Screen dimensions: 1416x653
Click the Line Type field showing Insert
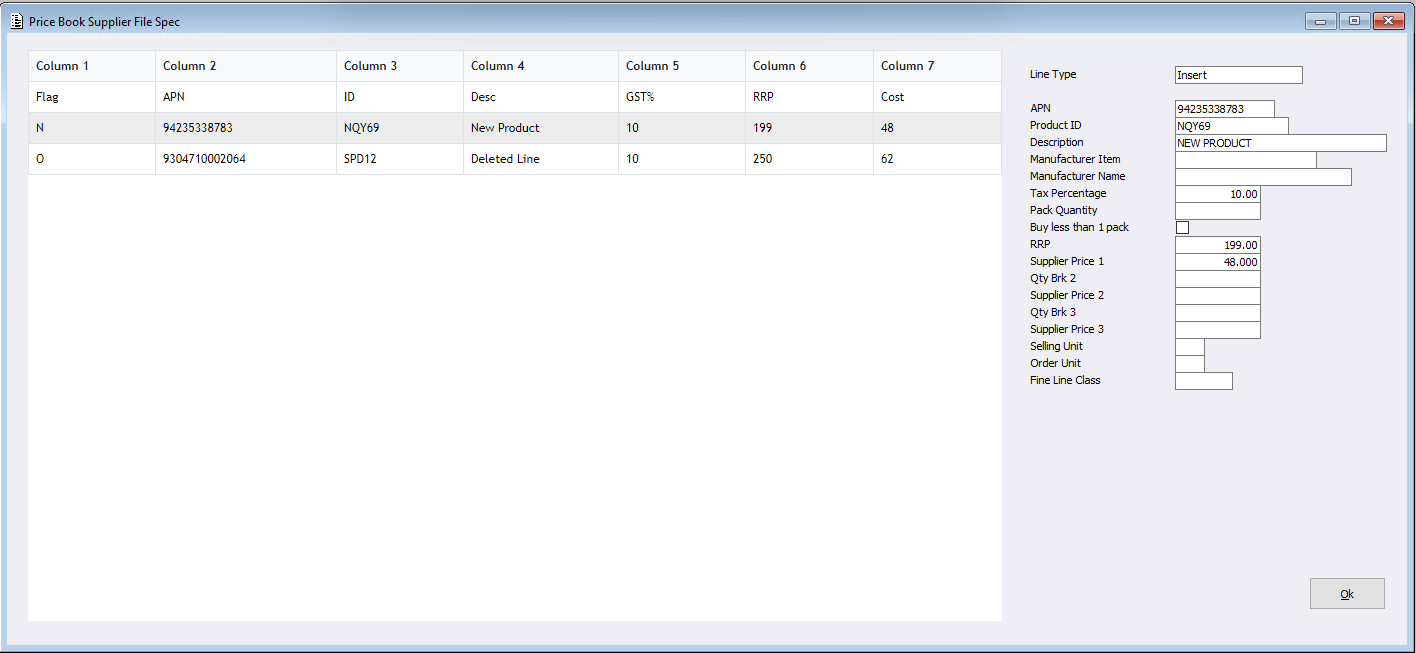[x=1239, y=75]
